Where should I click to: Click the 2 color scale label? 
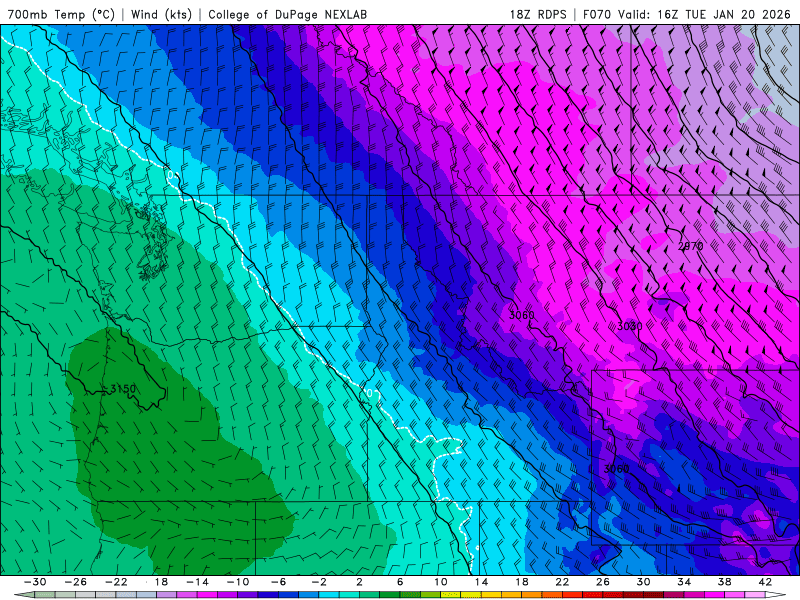click(x=359, y=582)
